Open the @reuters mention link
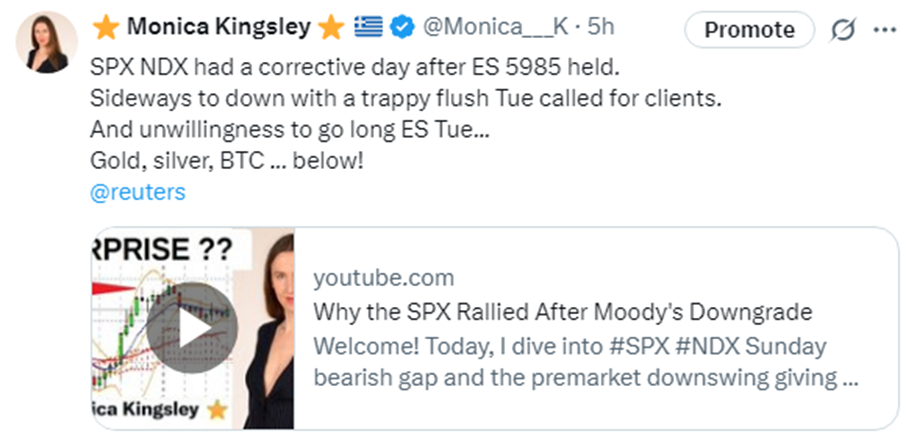The width and height of the screenshot is (917, 437). click(x=137, y=192)
